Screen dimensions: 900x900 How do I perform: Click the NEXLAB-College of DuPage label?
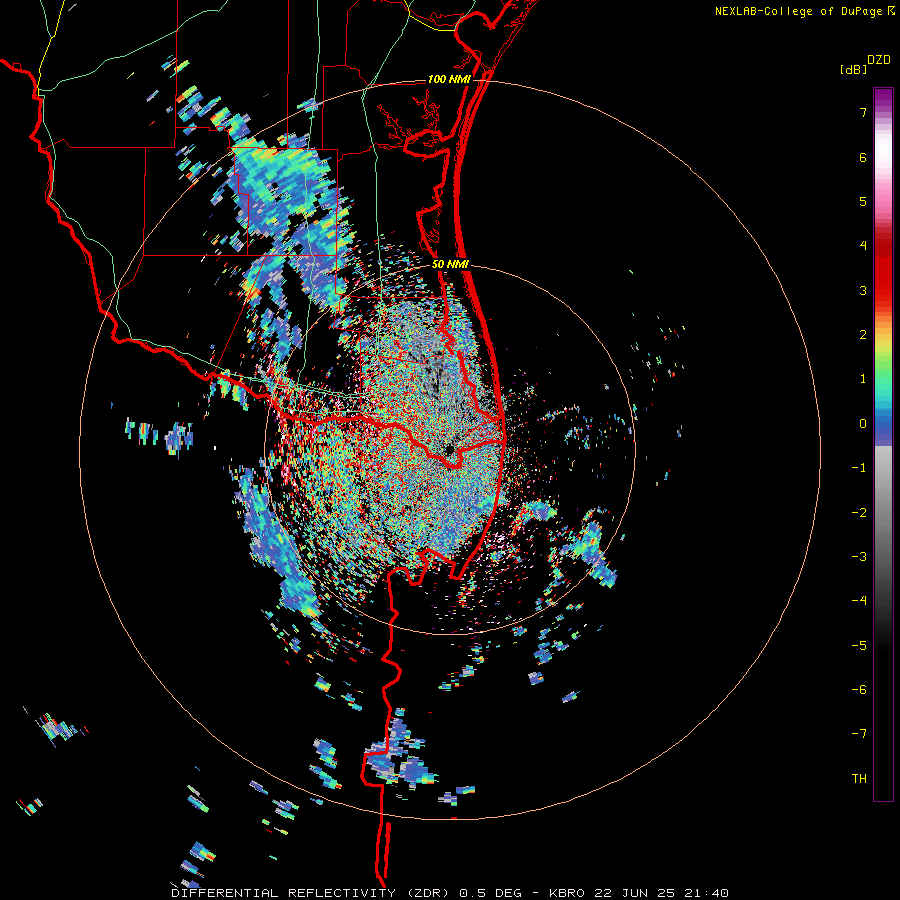[x=798, y=11]
